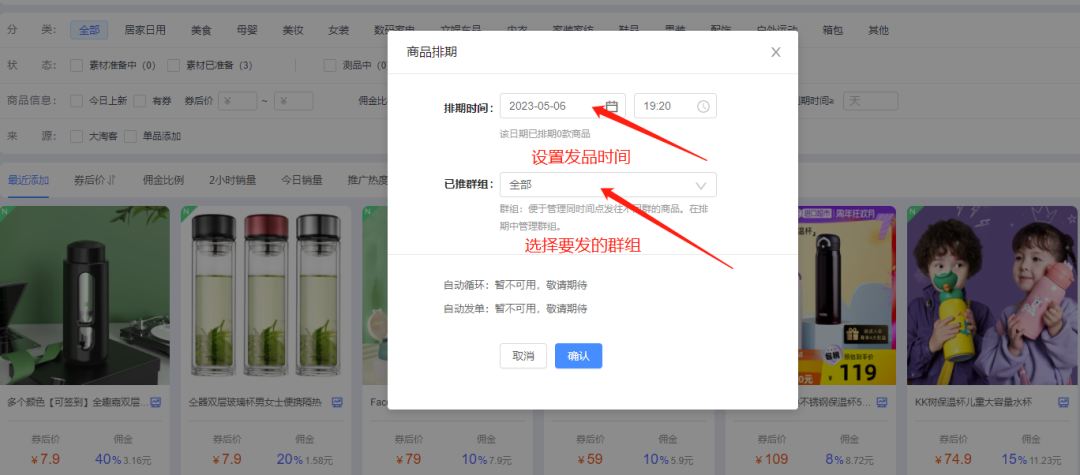This screenshot has width=1080, height=475.
Task: Click chart icon on KK树保温杯 product card
Action: coord(1063,402)
